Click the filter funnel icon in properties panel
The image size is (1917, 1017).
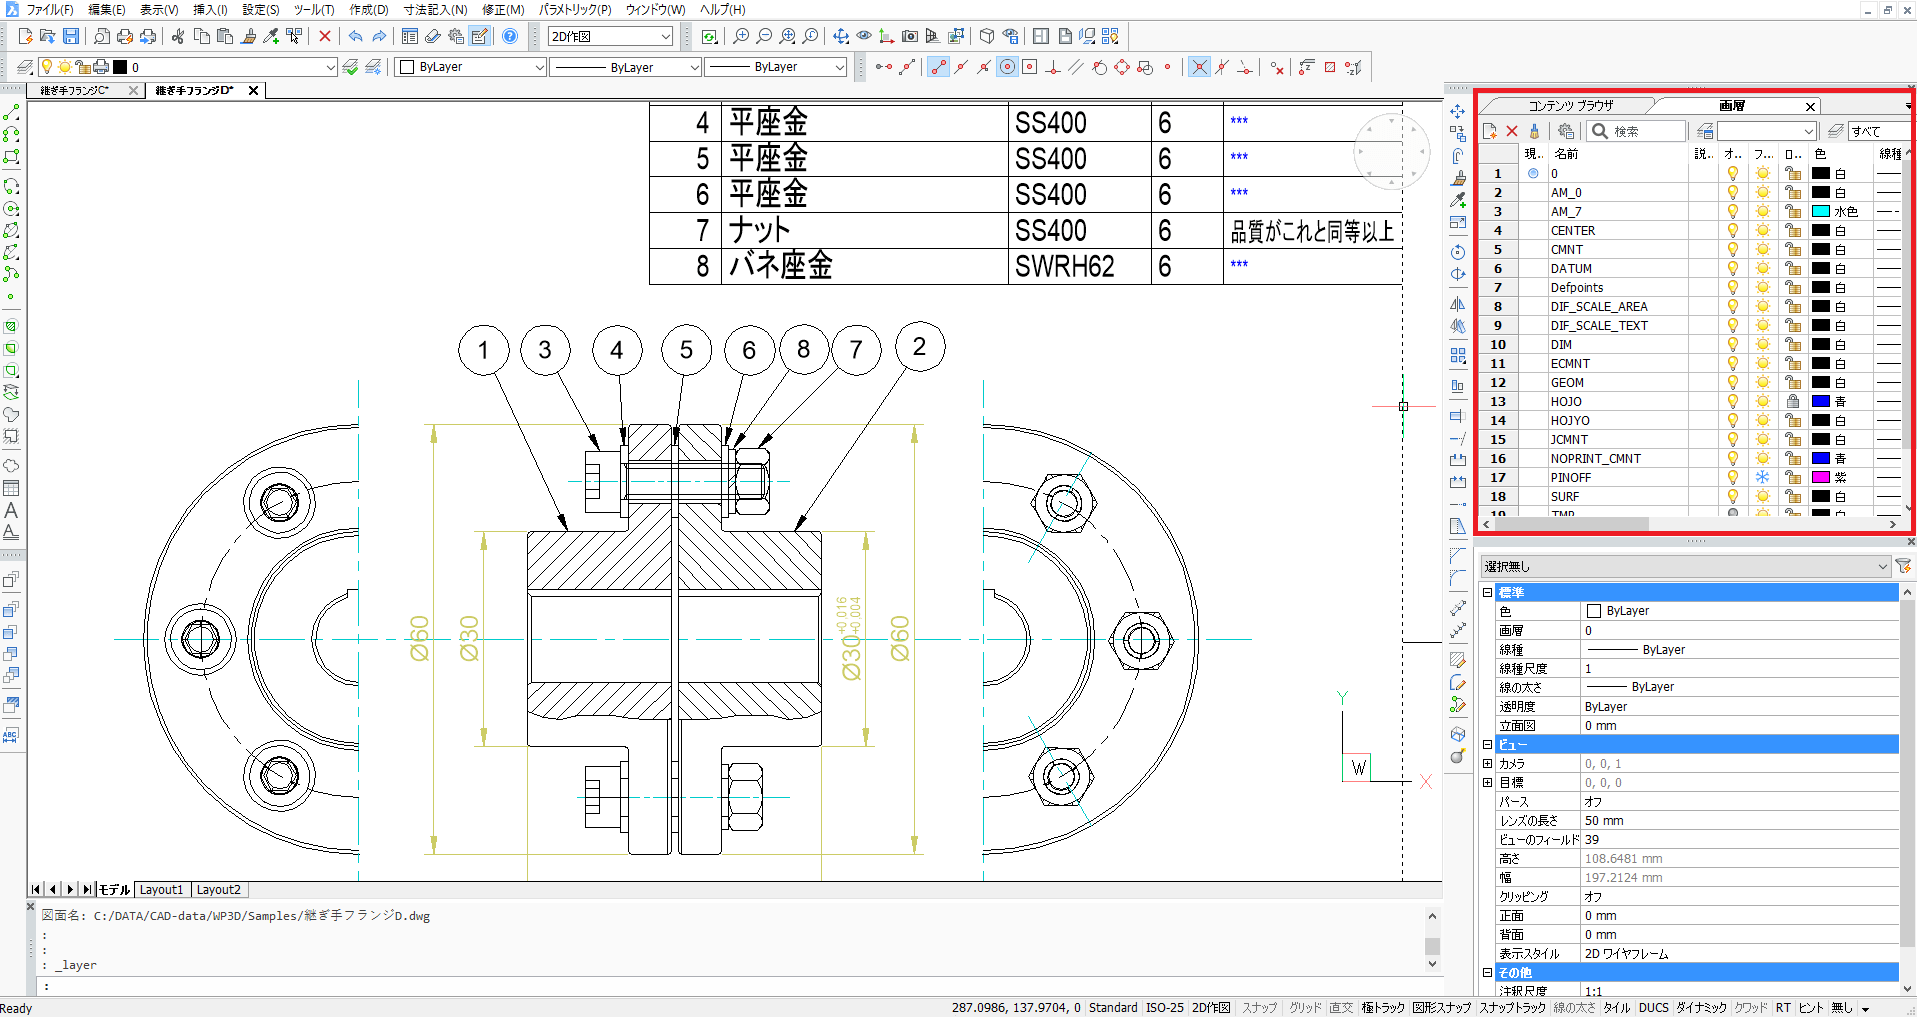coord(1903,566)
